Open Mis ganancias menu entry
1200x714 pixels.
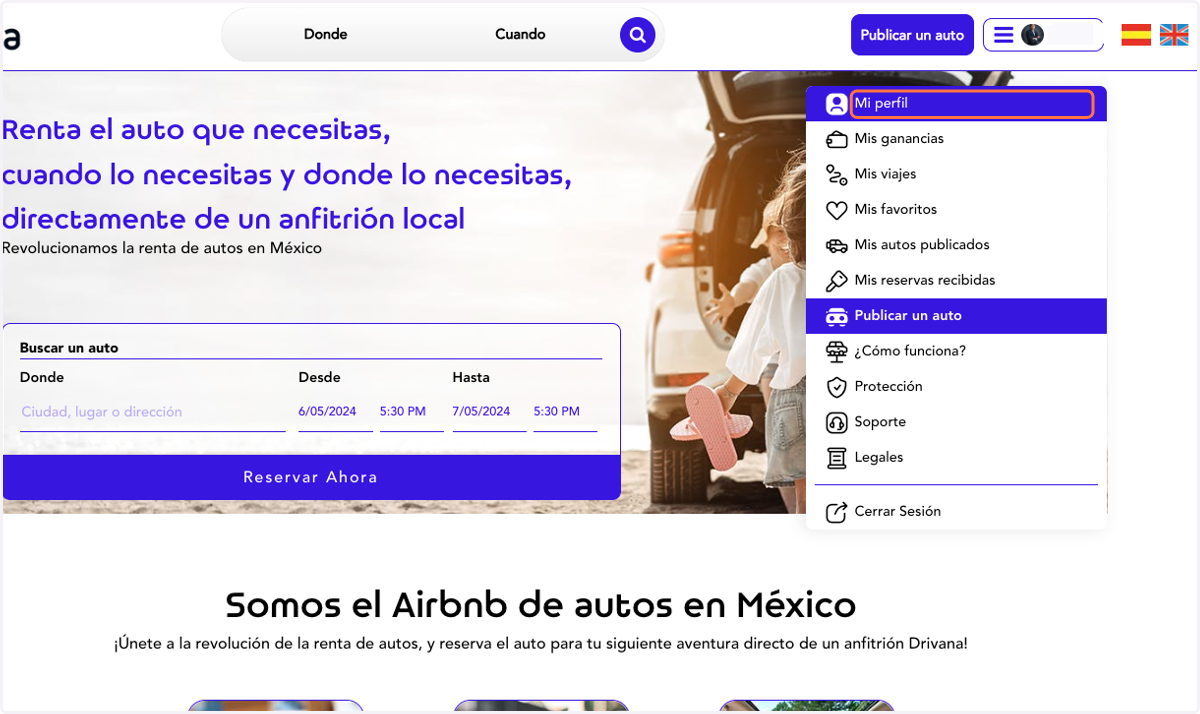pos(956,139)
